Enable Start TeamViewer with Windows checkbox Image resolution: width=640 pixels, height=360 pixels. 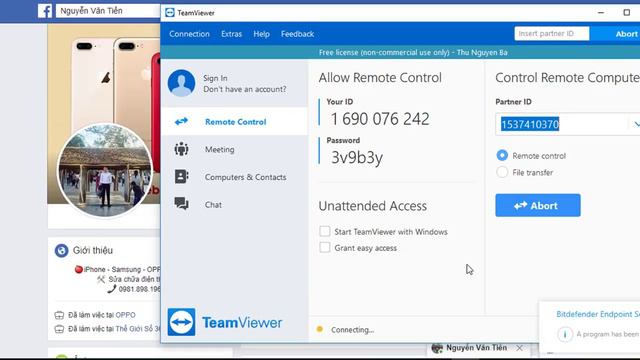(324, 231)
